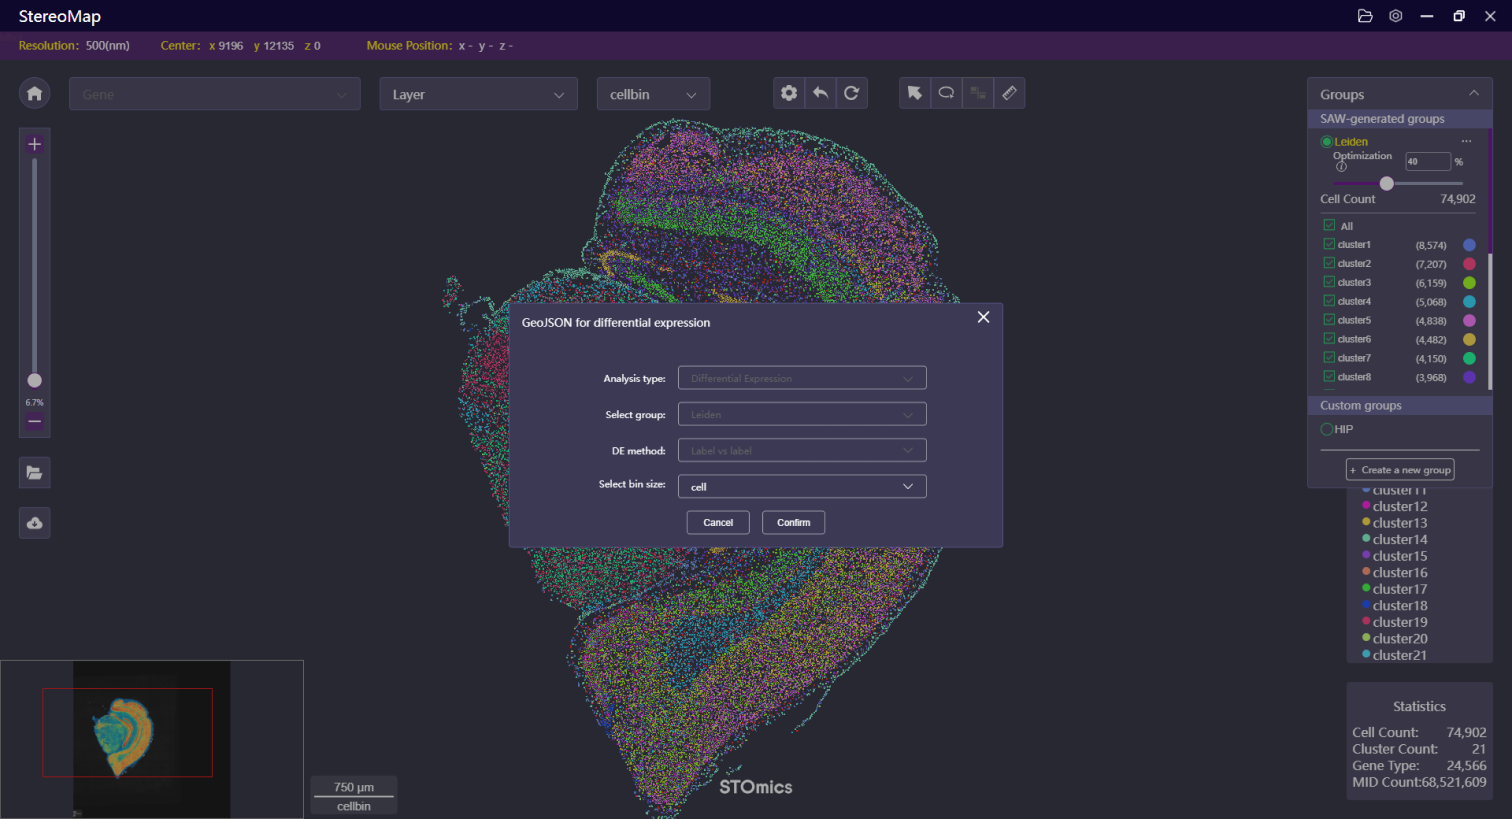Image resolution: width=1512 pixels, height=819 pixels.
Task: Click the cloud download icon
Action: click(x=35, y=523)
